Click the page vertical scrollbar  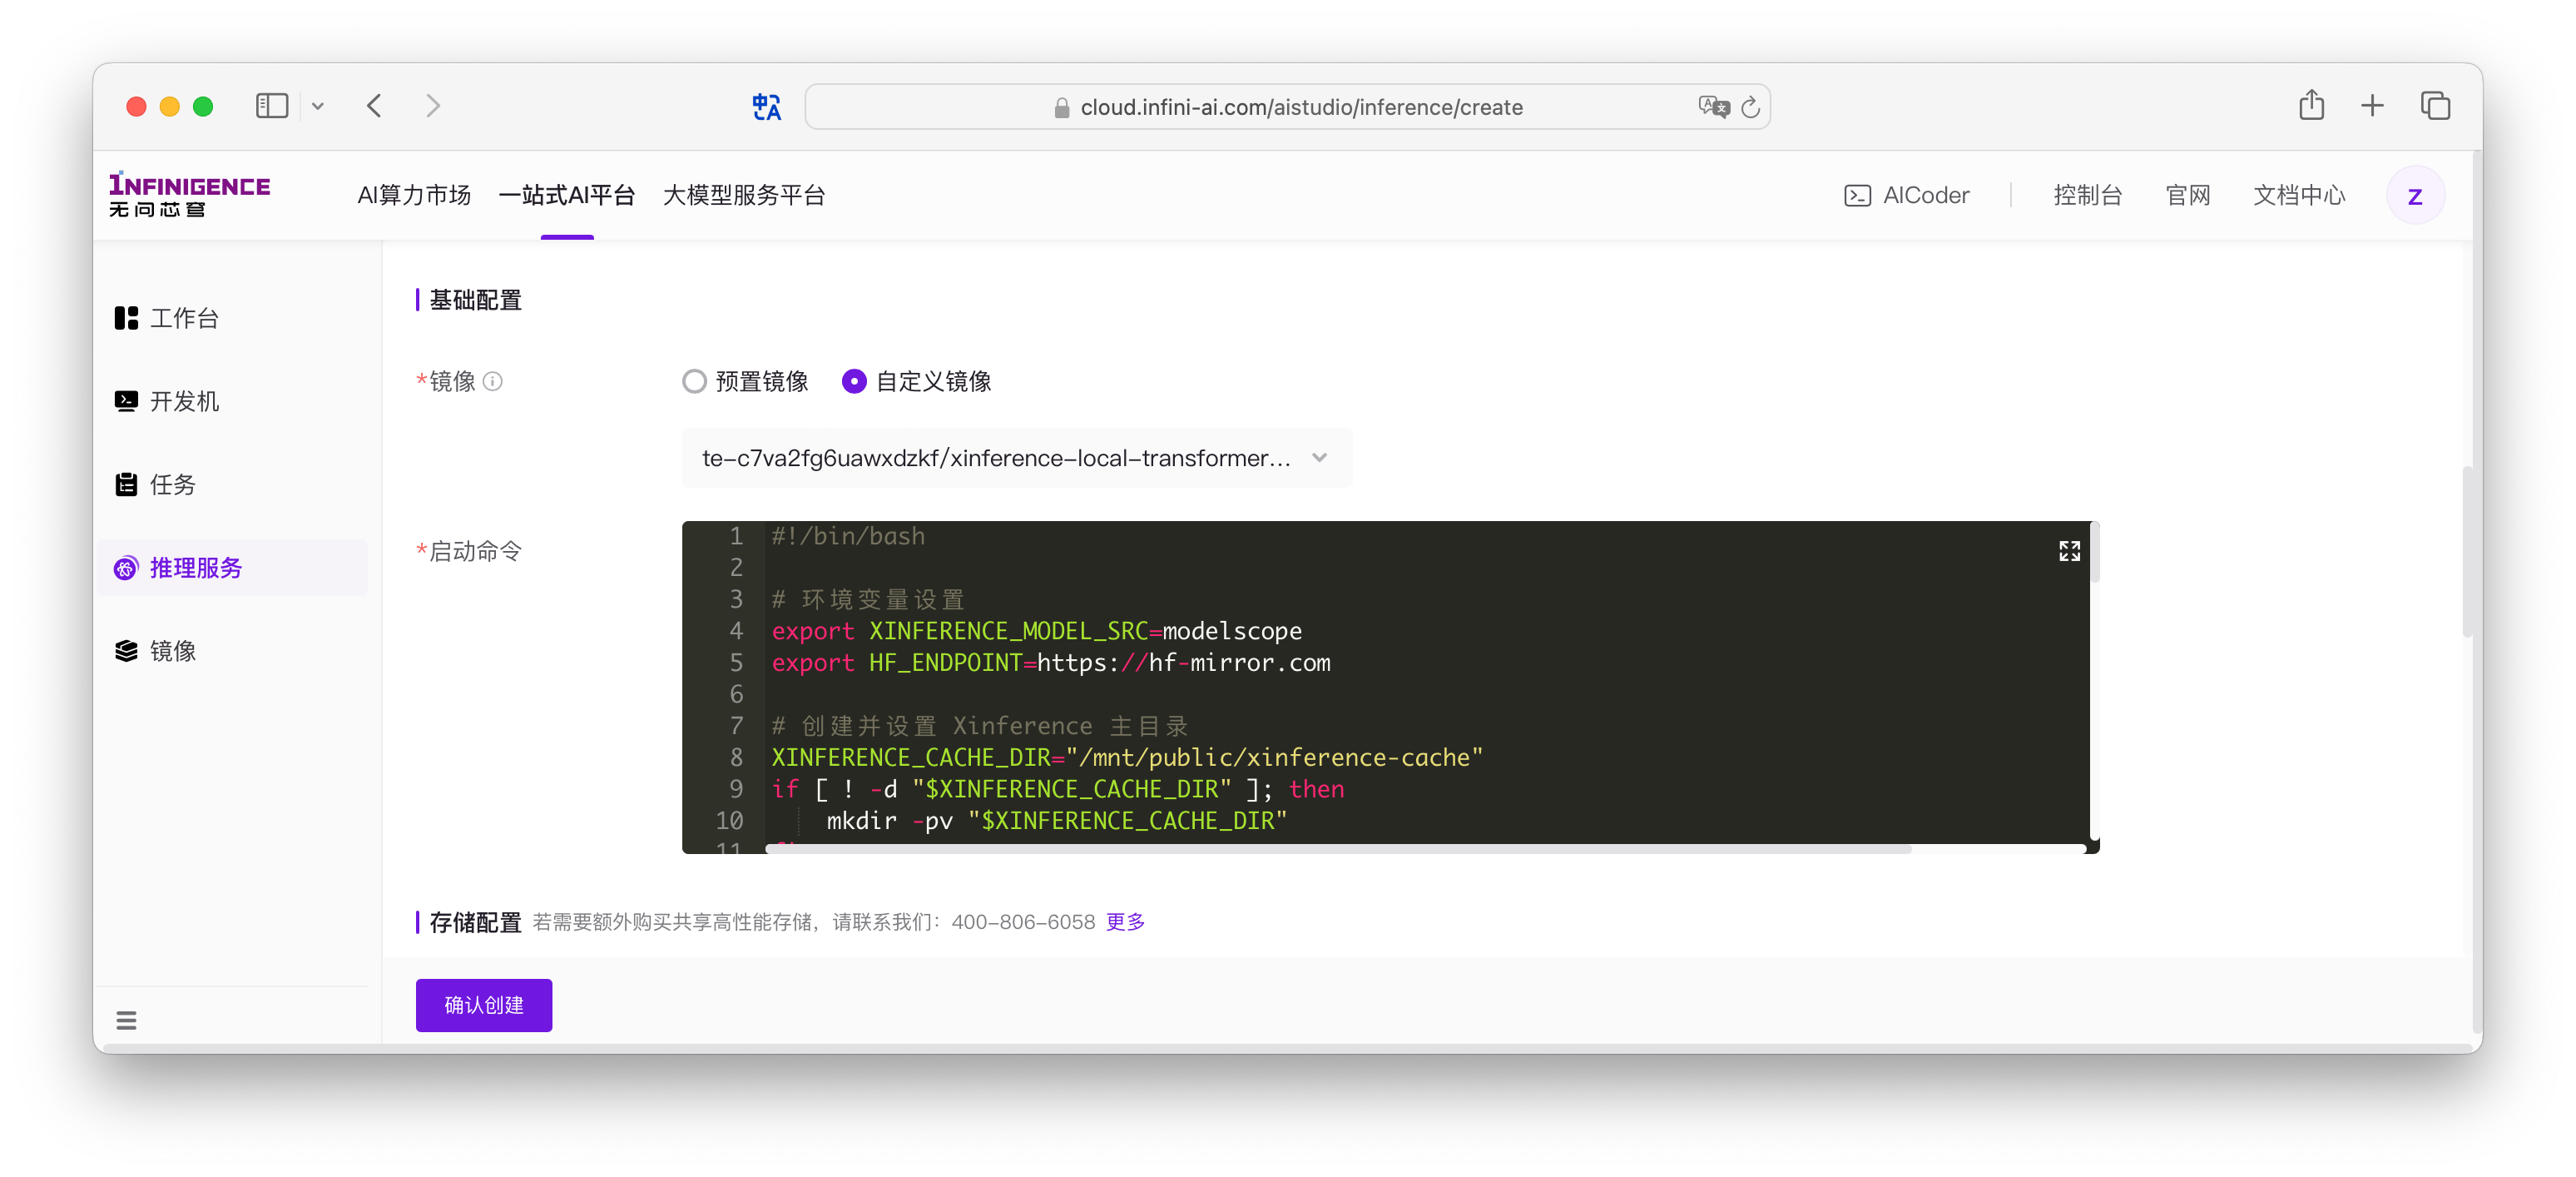click(2467, 550)
